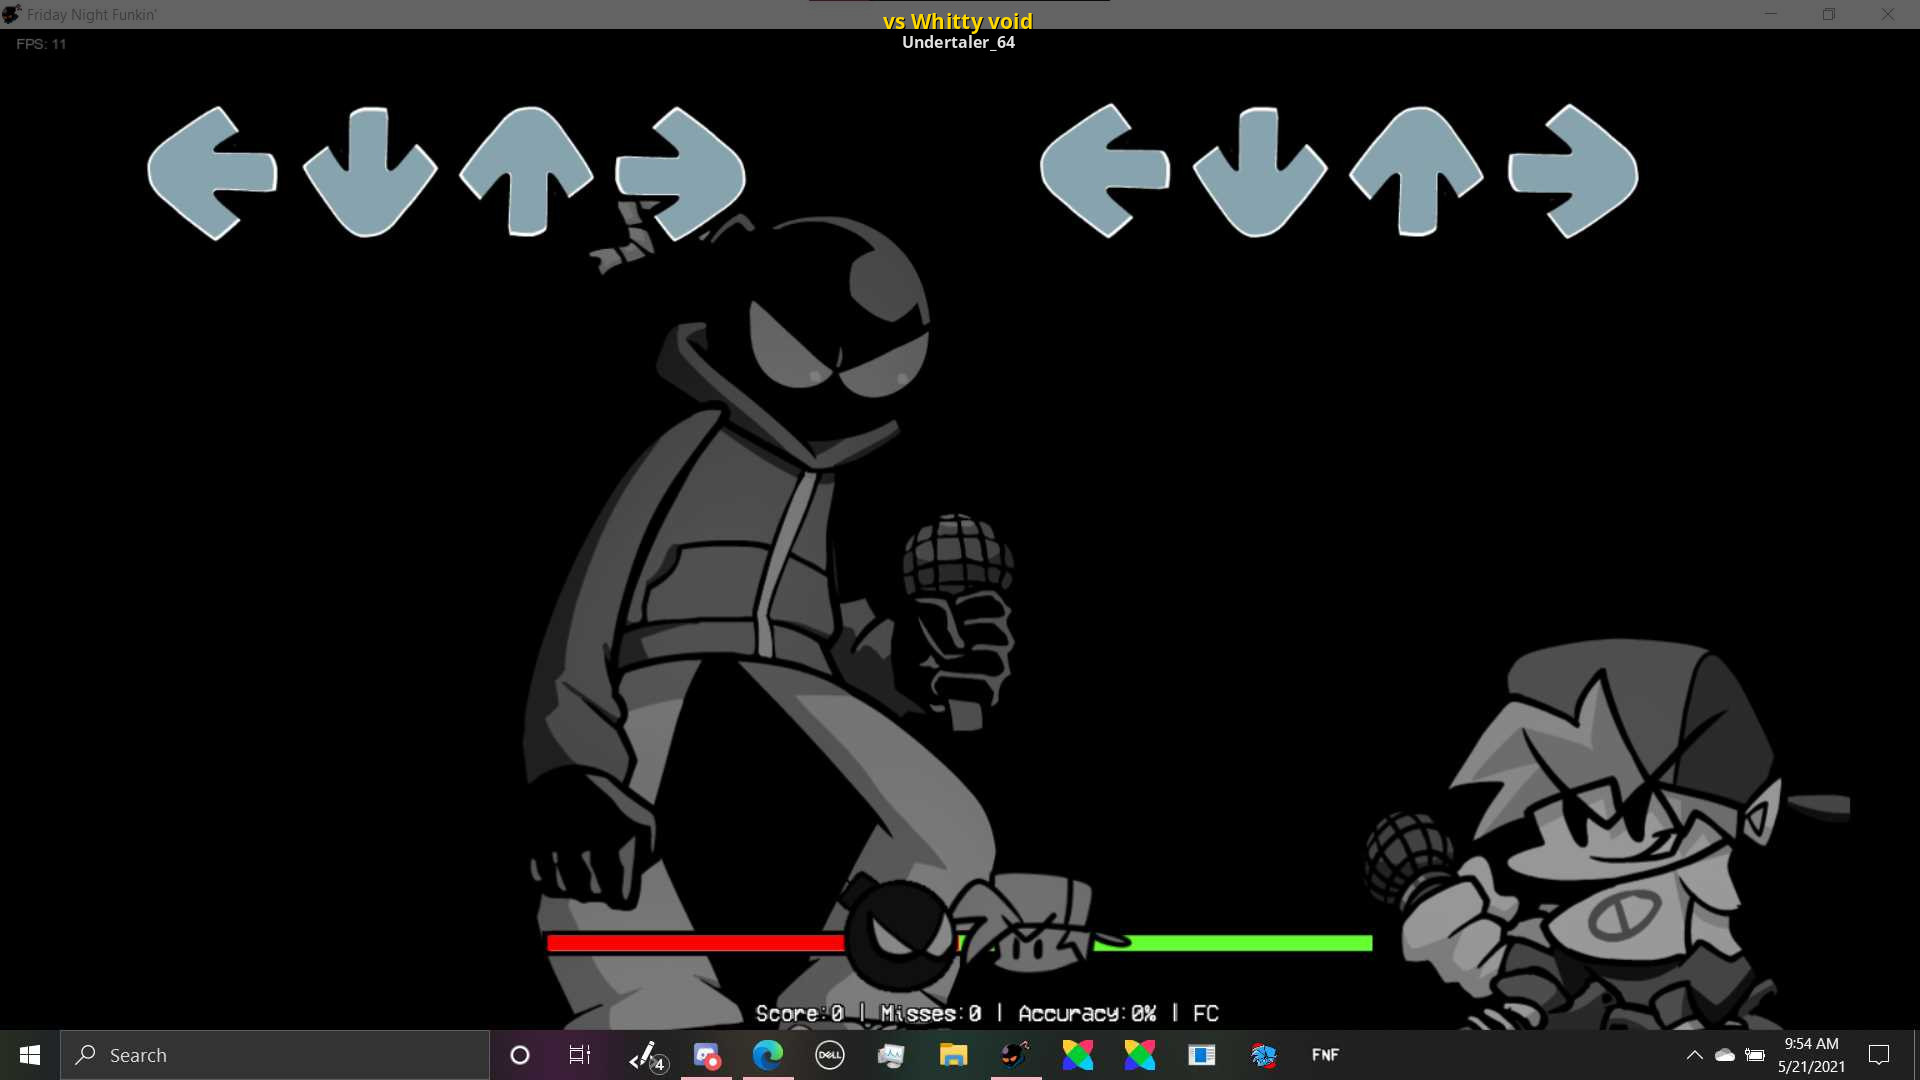Click the player's right arrow receptor
Image resolution: width=1920 pixels, height=1080 pixels.
point(1573,172)
